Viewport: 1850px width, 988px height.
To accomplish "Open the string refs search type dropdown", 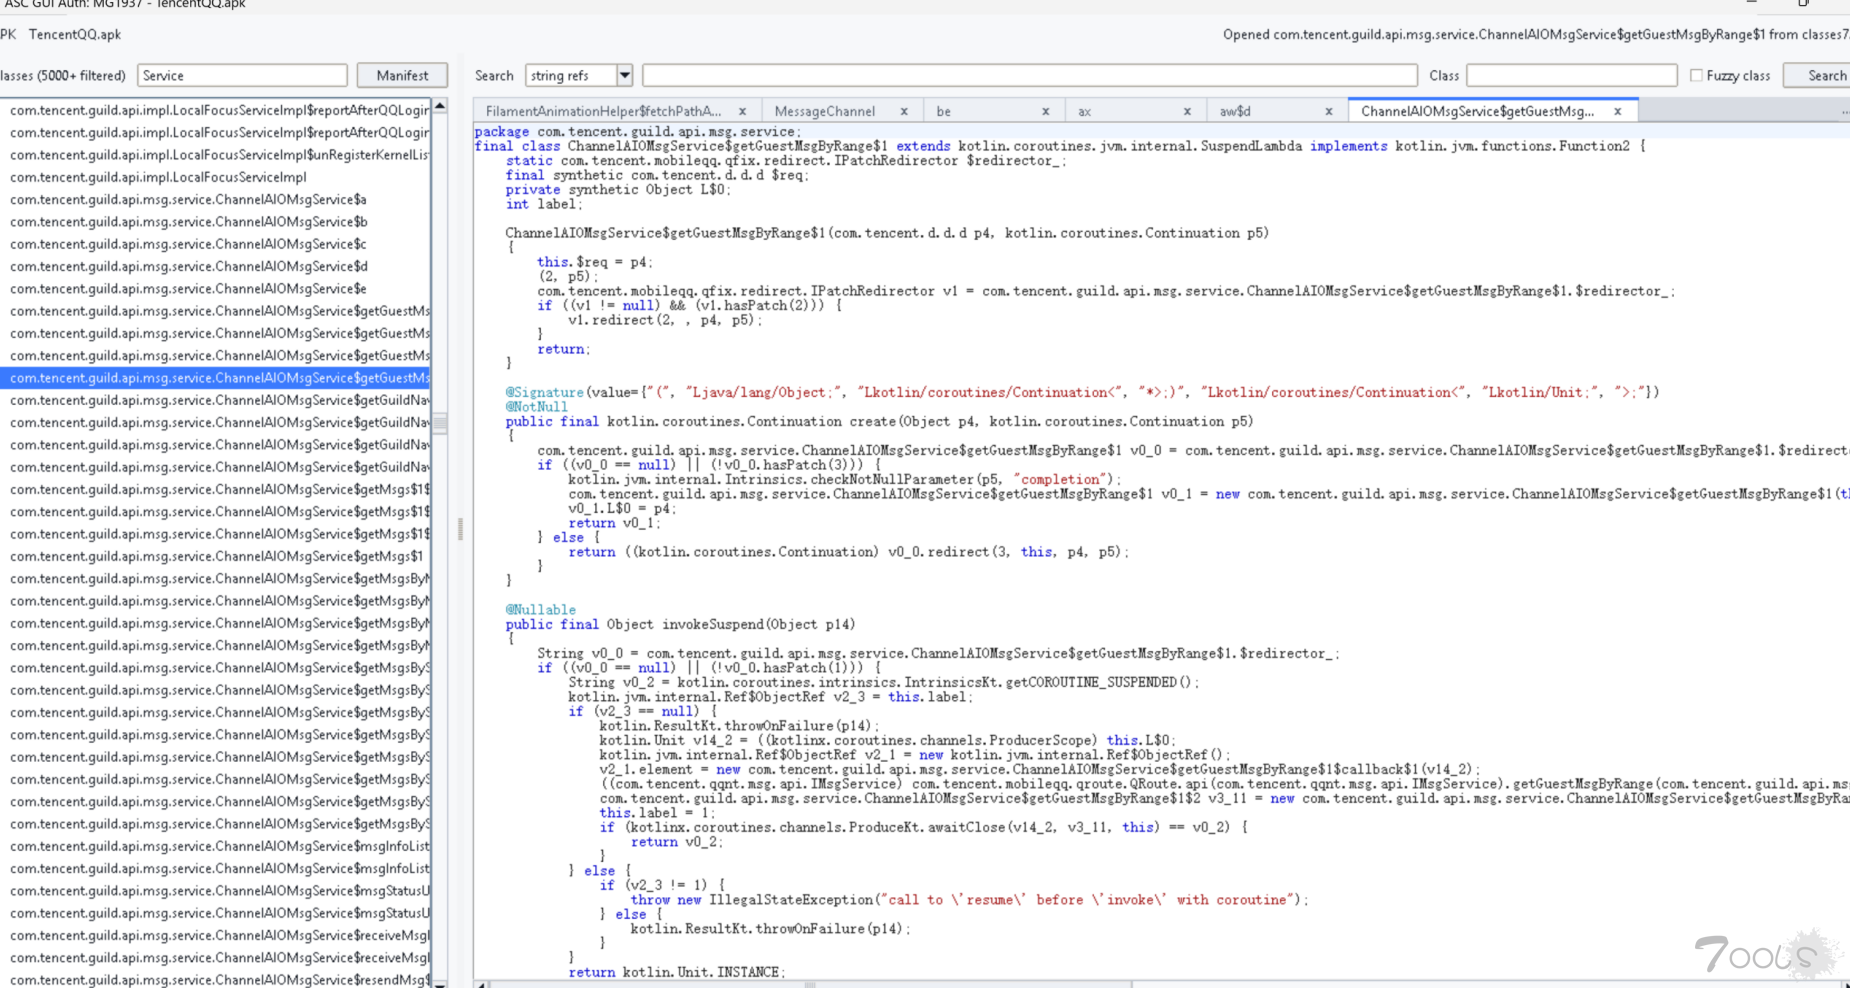I will click(x=625, y=75).
